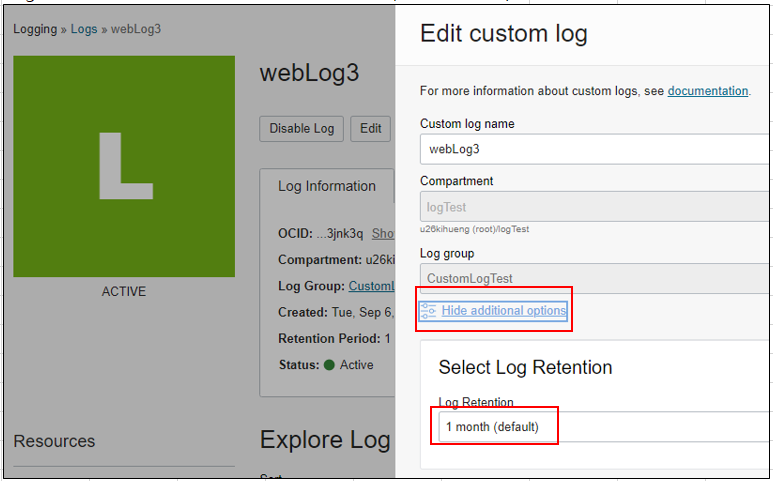The height and width of the screenshot is (481, 773).
Task: Click Logging in the breadcrumb
Action: click(x=35, y=29)
